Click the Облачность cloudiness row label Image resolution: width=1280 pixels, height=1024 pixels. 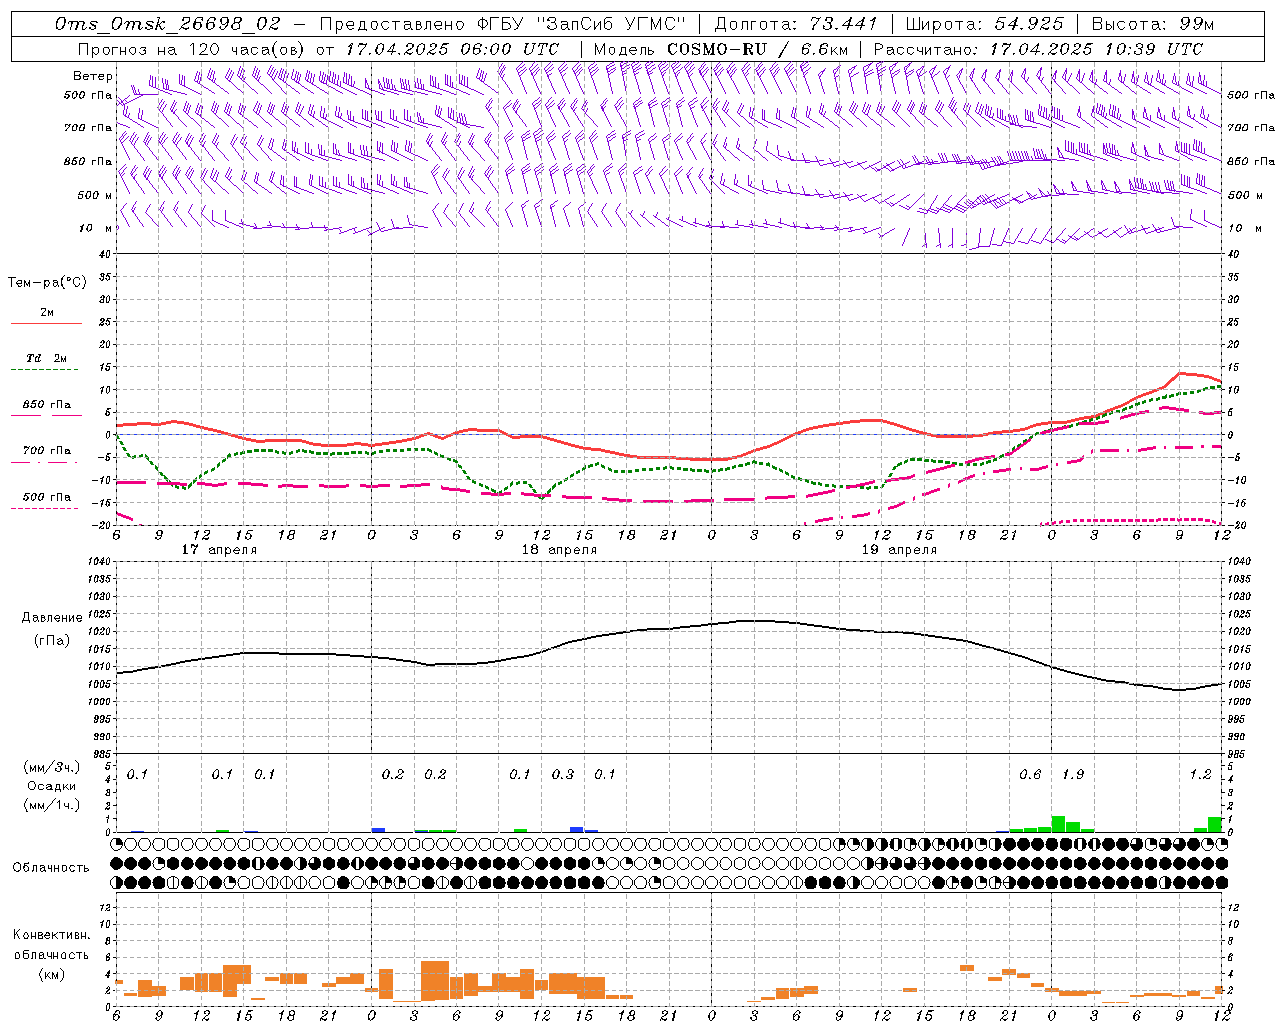point(51,867)
